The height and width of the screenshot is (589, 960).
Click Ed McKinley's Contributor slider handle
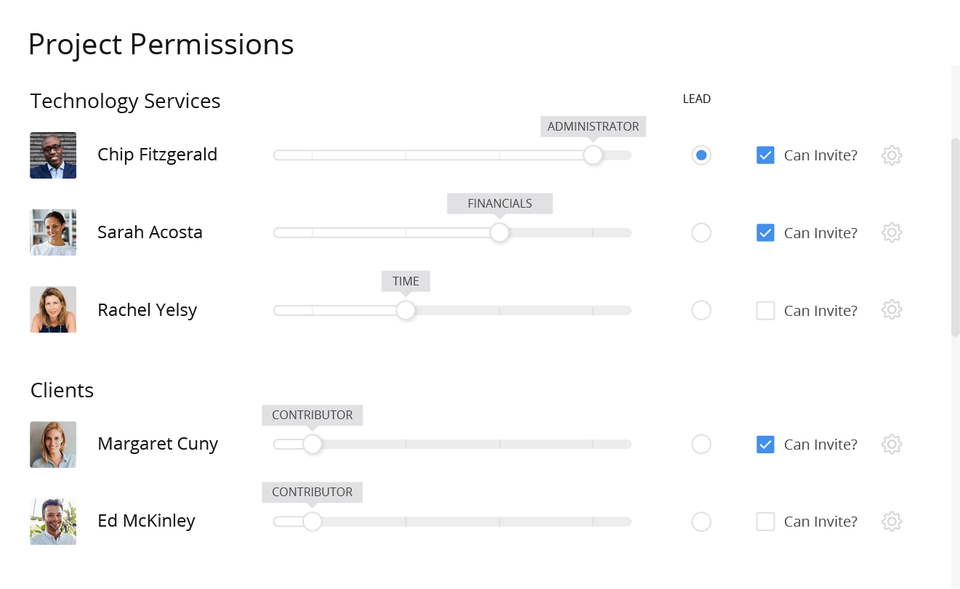click(312, 521)
